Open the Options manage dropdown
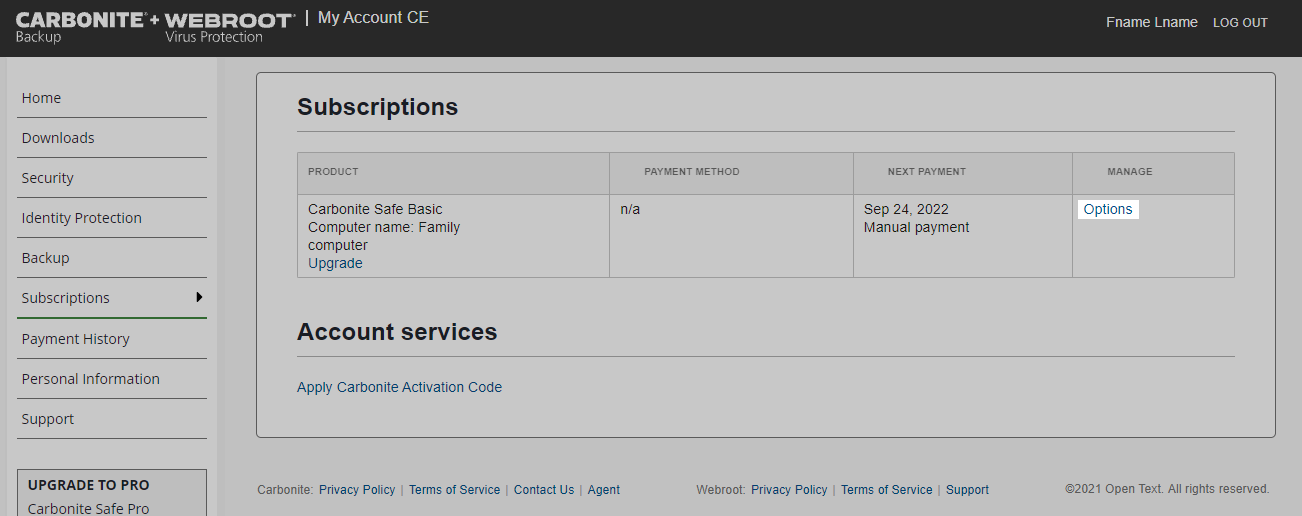Viewport: 1302px width, 516px height. point(1108,209)
